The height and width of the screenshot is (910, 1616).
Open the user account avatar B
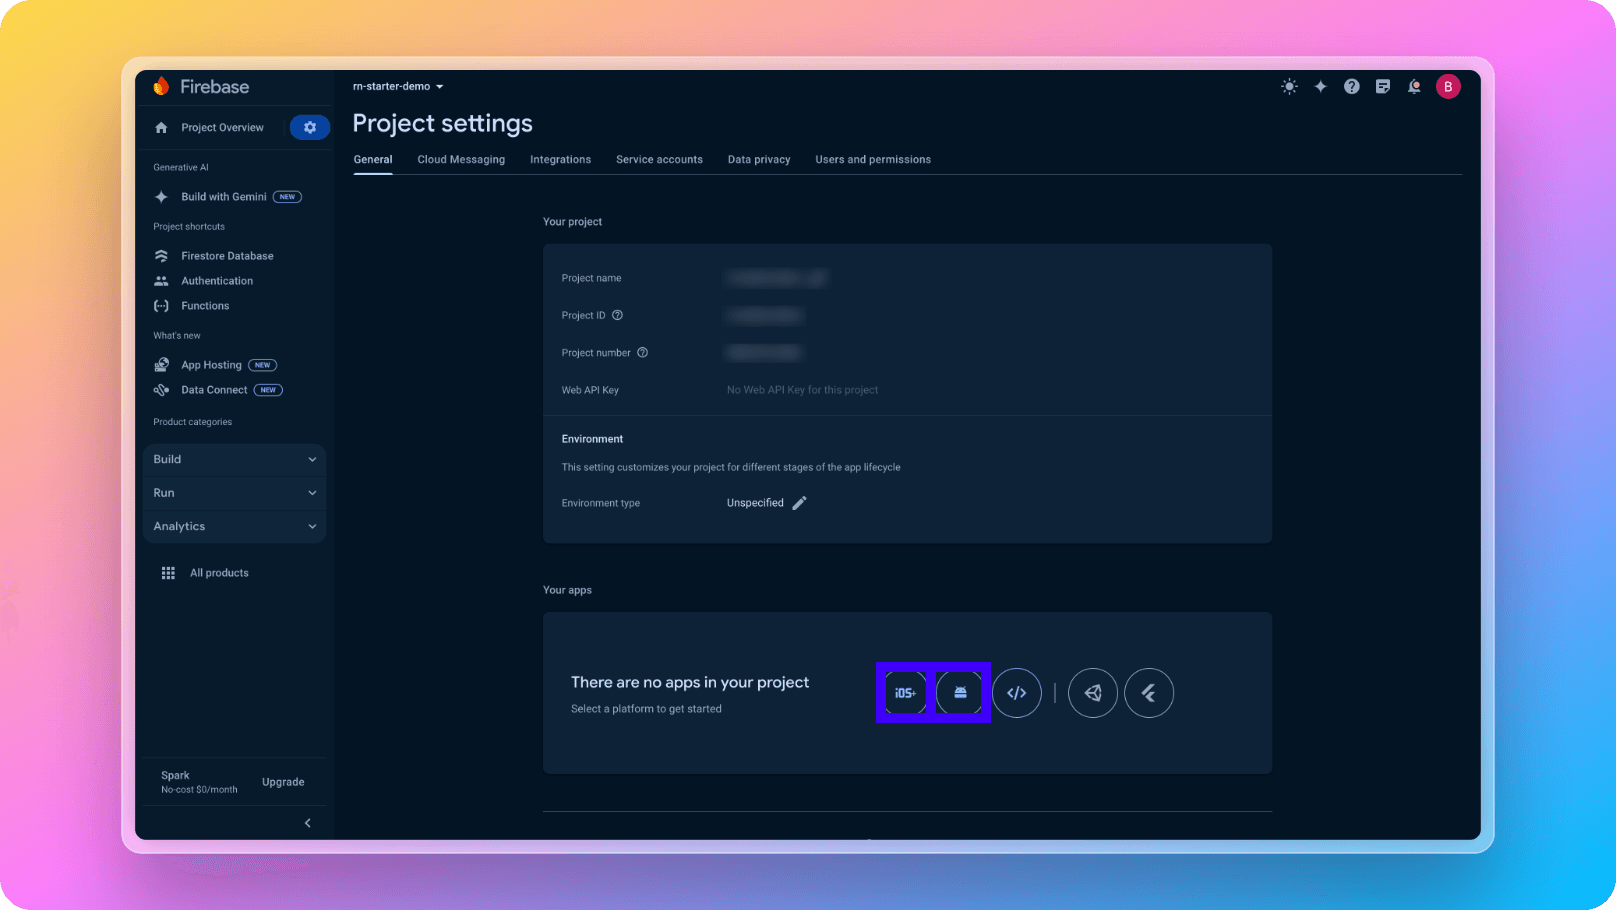point(1448,87)
